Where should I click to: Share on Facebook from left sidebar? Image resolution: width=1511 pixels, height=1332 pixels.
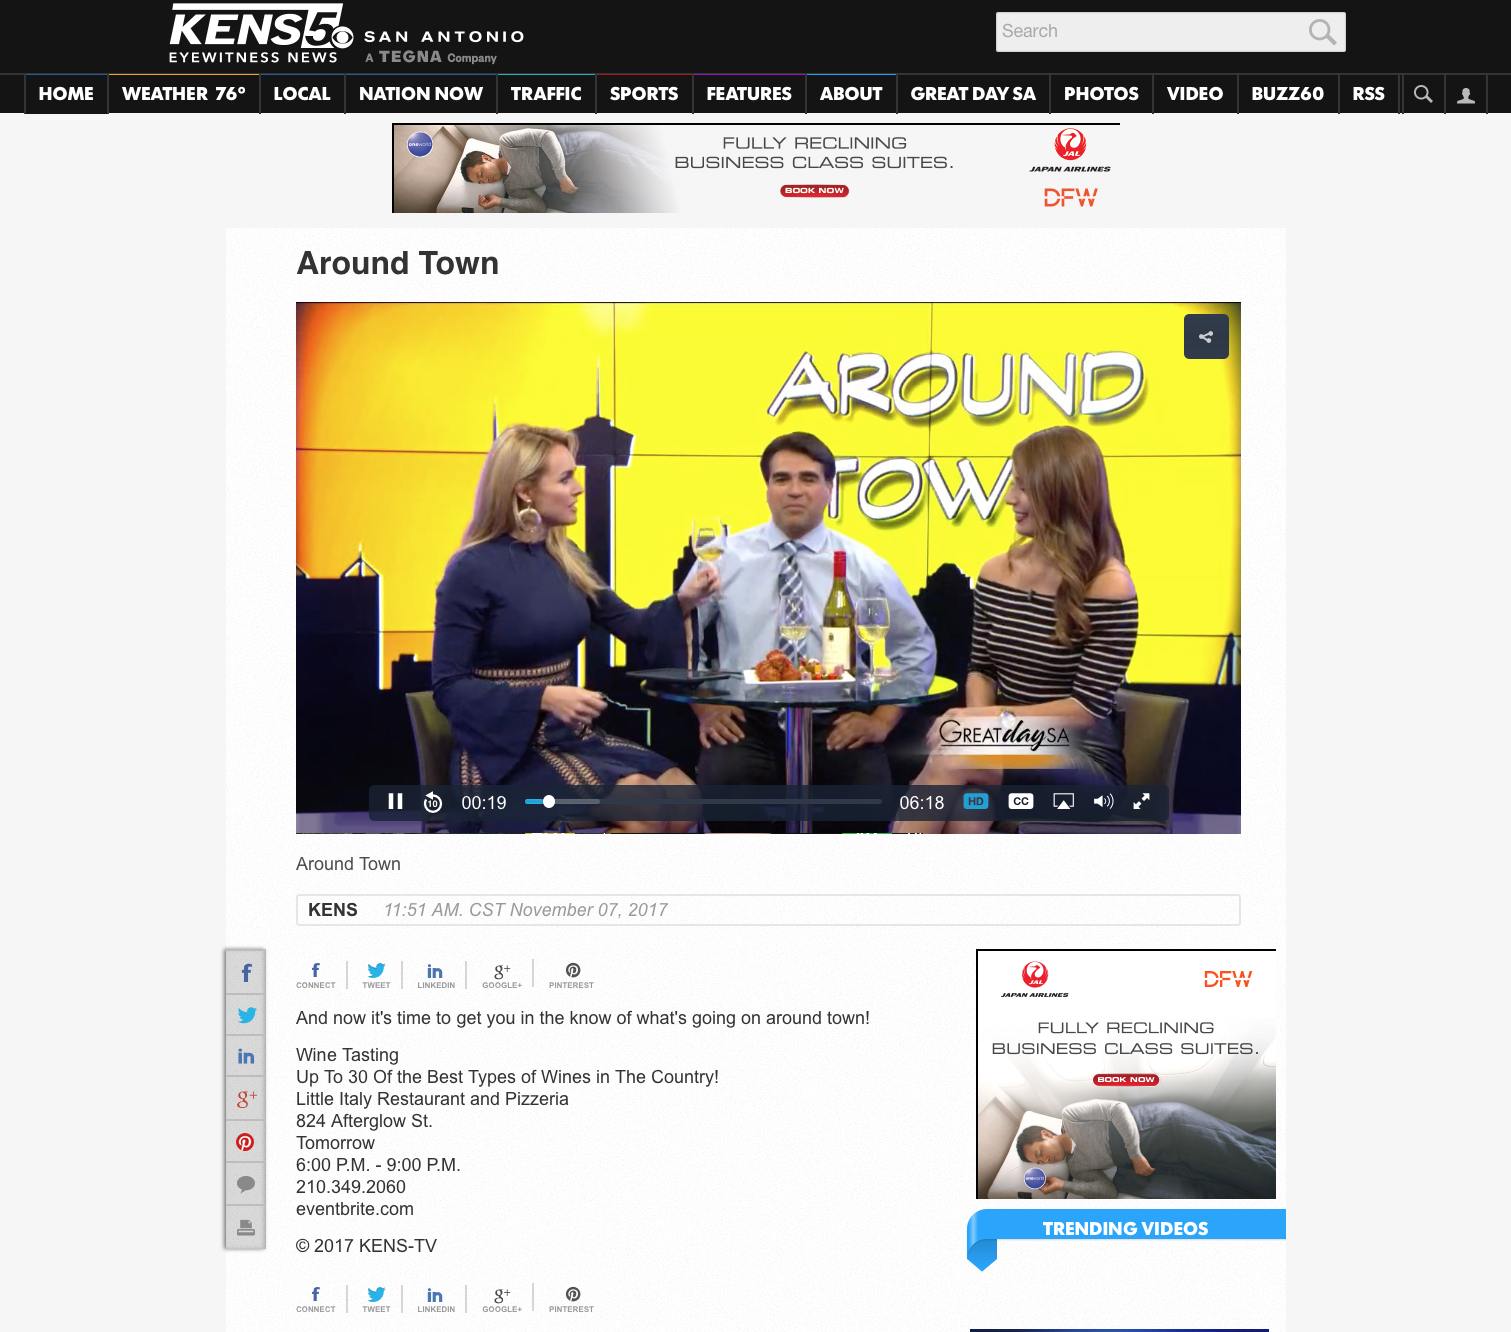[x=246, y=972]
